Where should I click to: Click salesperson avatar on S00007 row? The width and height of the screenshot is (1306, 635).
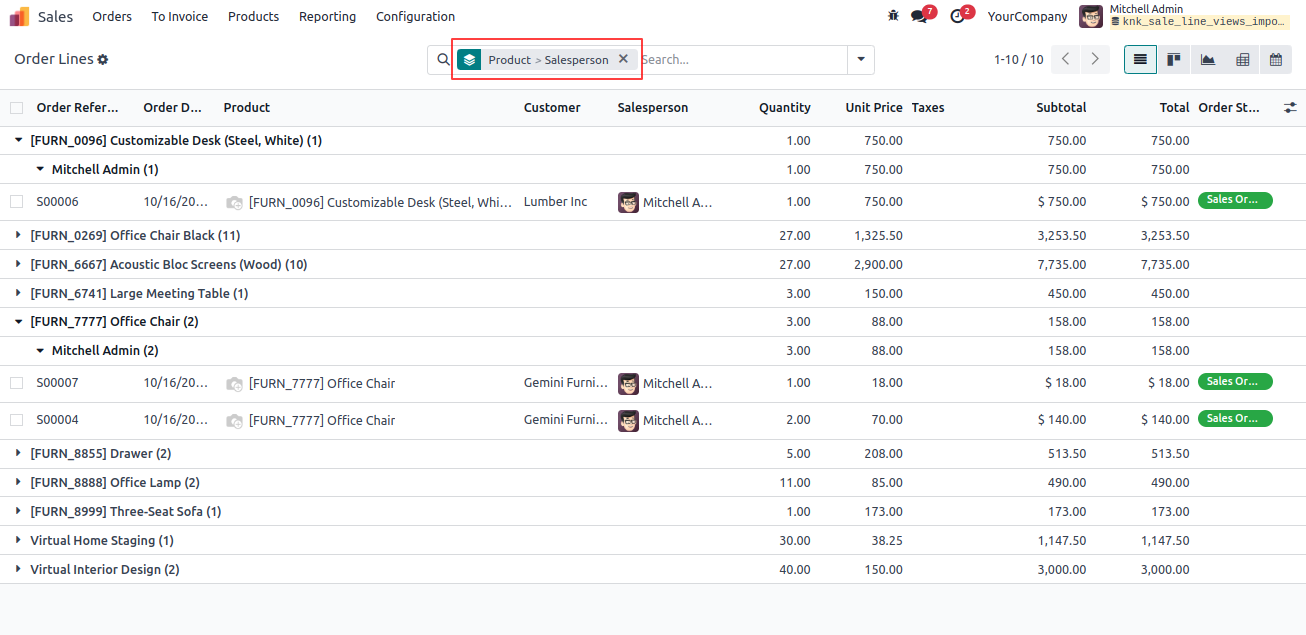point(628,383)
